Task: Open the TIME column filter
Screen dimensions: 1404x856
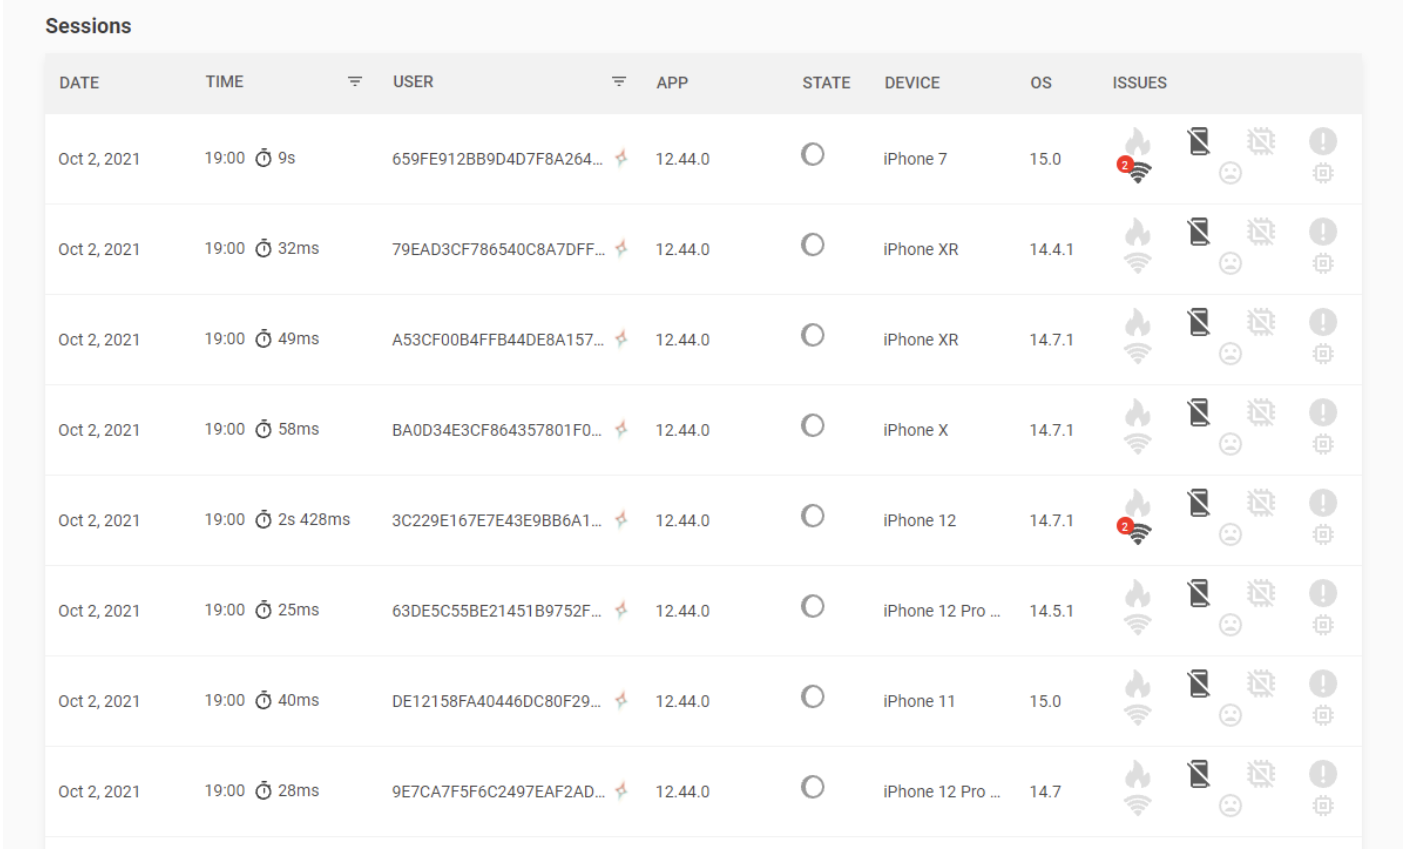Action: click(355, 82)
